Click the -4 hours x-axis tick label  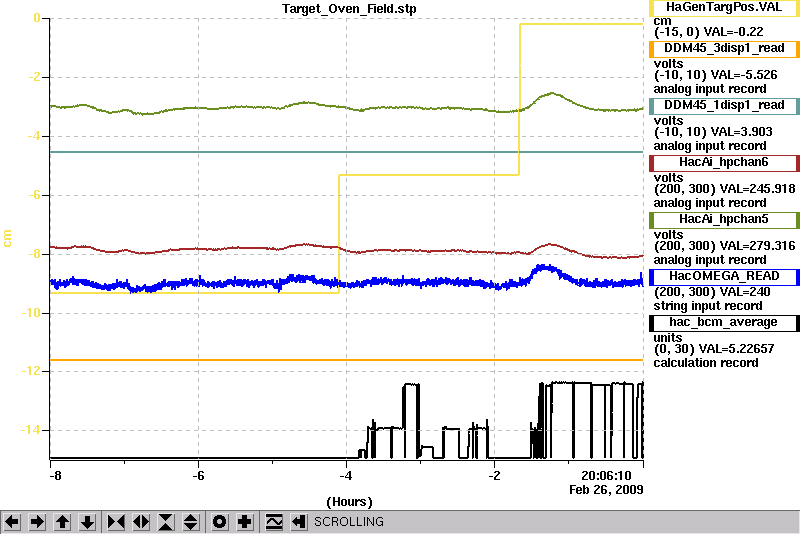346,476
